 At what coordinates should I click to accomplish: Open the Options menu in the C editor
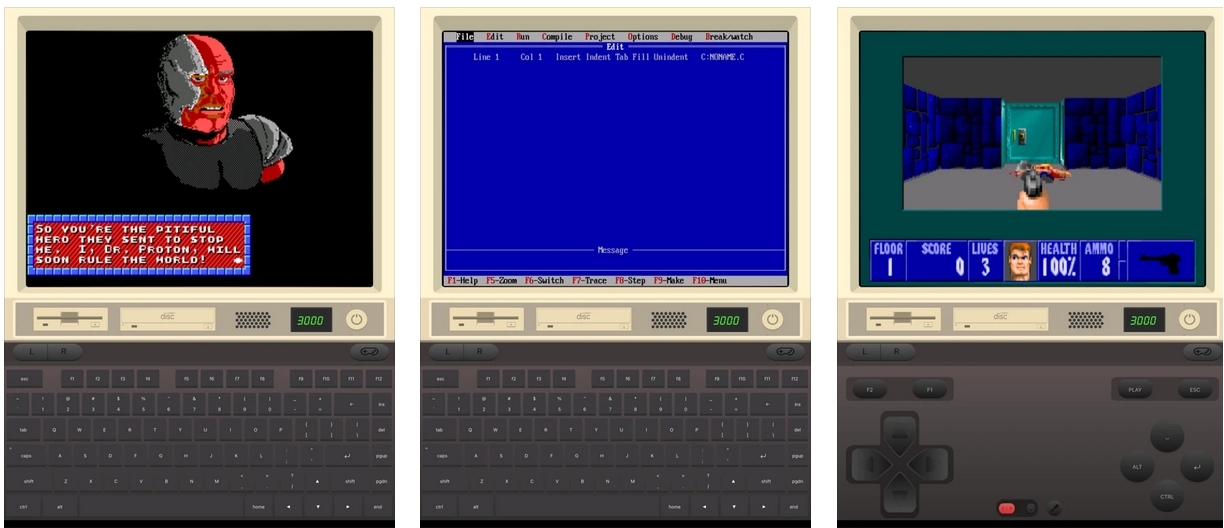[x=643, y=37]
